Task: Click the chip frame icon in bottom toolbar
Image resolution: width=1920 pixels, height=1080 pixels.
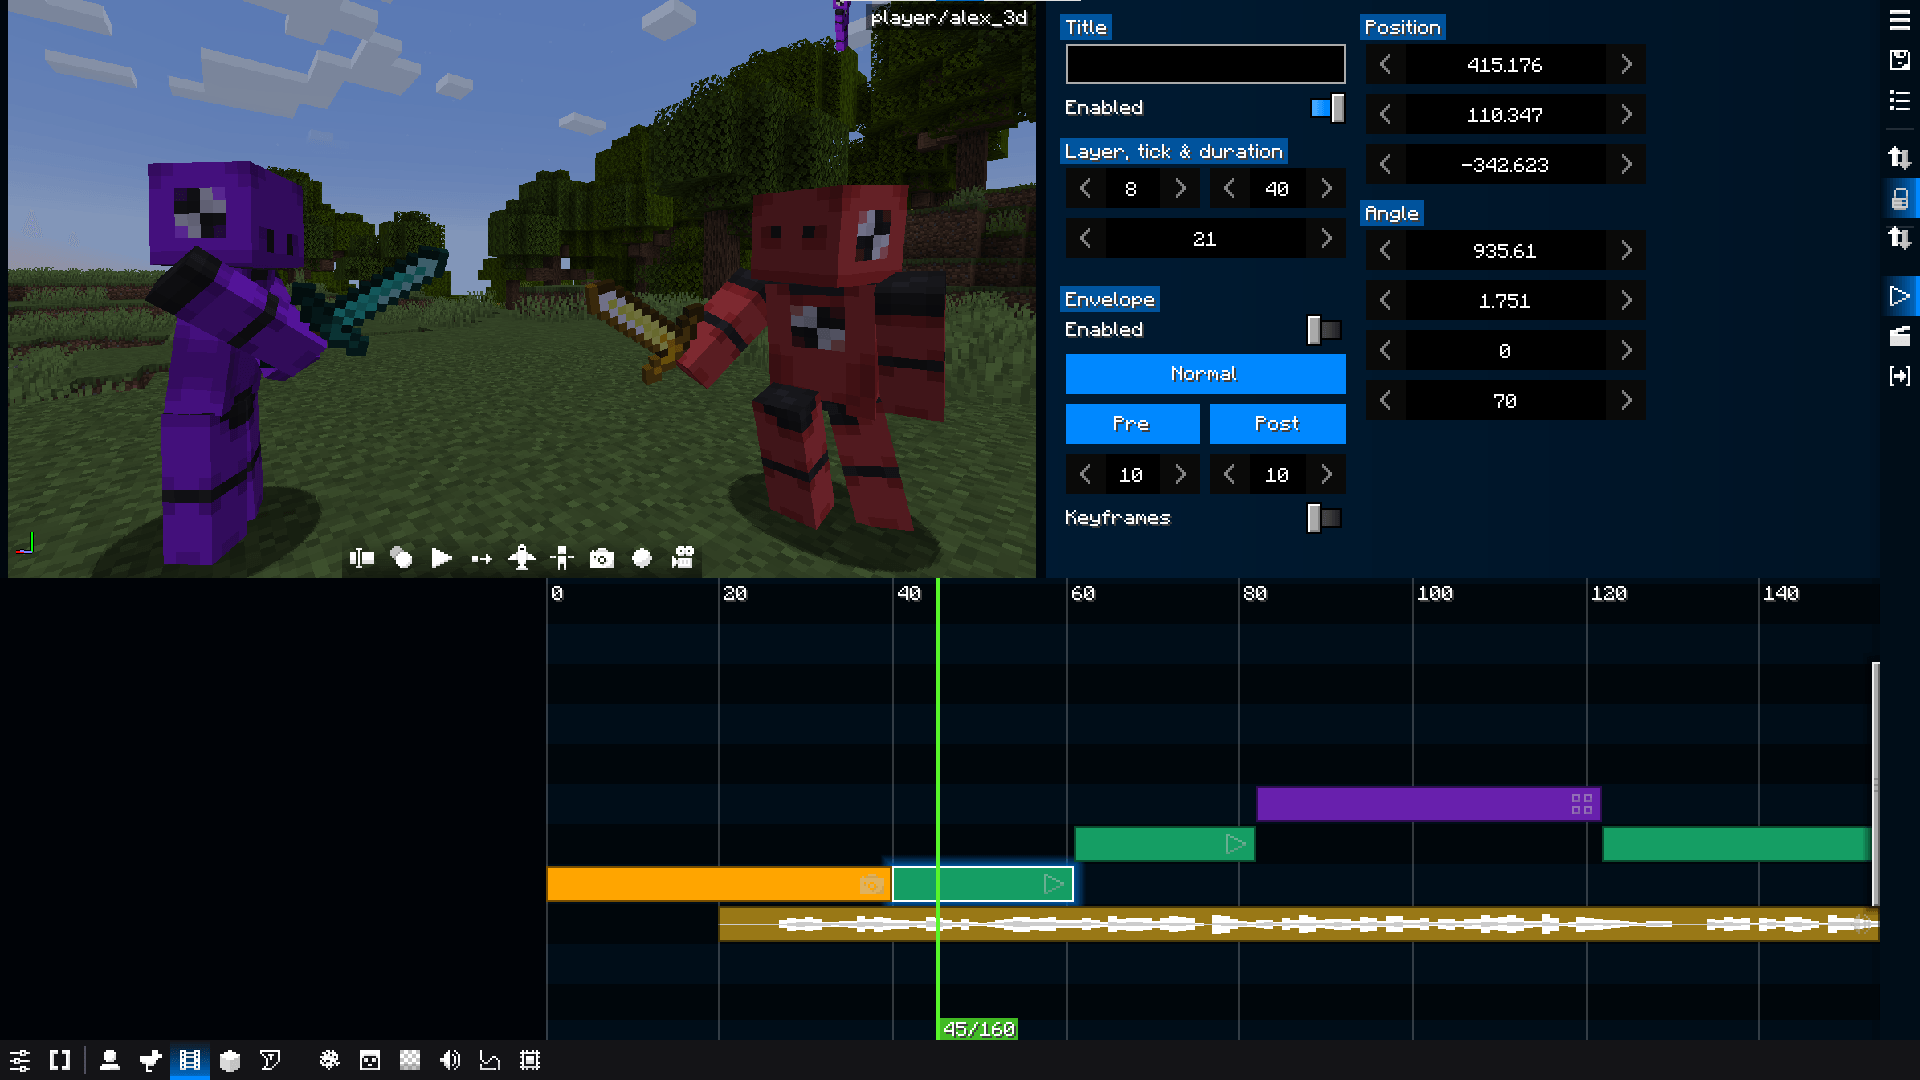Action: 530,1060
